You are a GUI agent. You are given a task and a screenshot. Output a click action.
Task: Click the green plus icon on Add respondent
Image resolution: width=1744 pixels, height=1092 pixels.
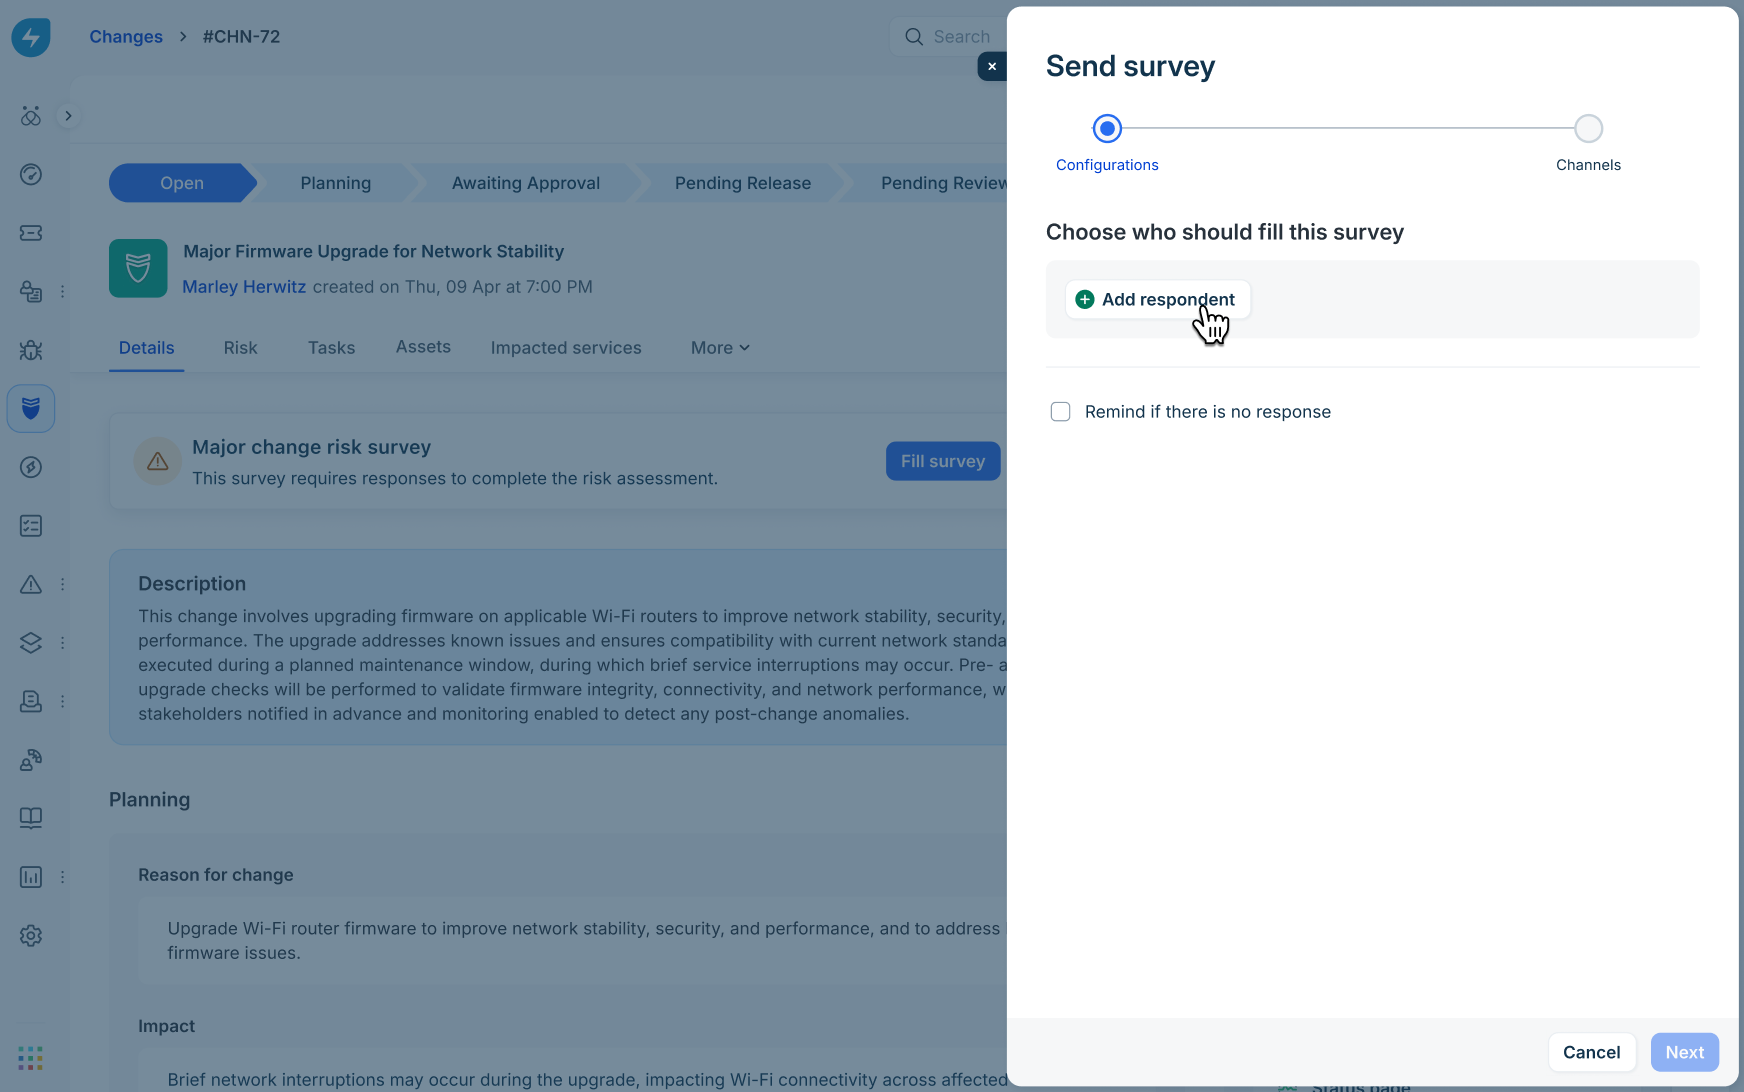point(1084,299)
